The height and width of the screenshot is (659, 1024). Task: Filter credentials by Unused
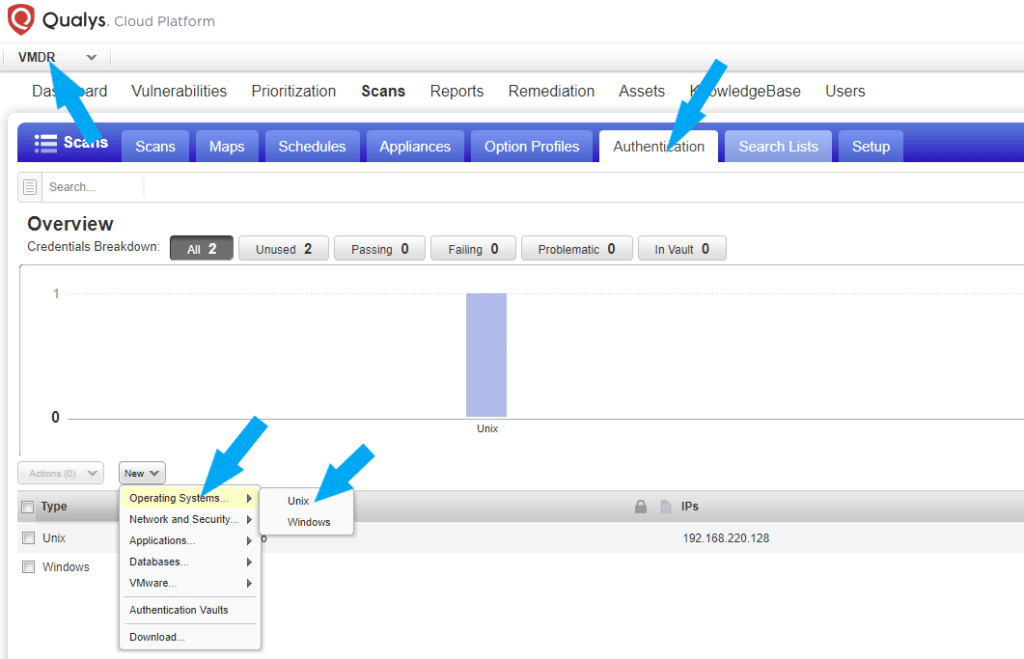point(283,249)
